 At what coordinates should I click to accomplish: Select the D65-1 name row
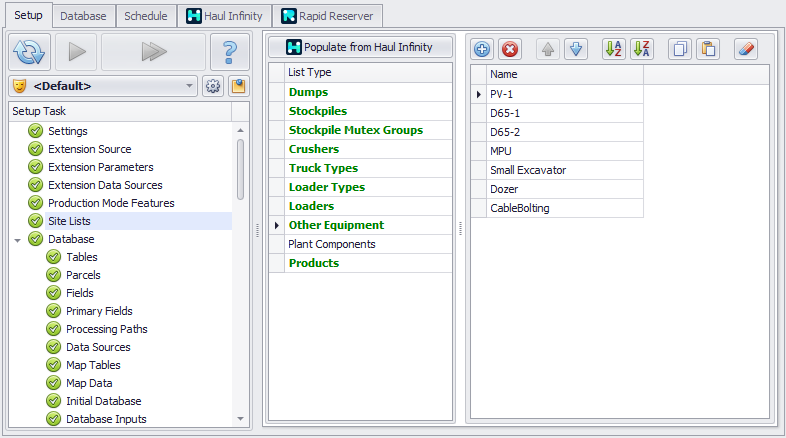[564, 113]
